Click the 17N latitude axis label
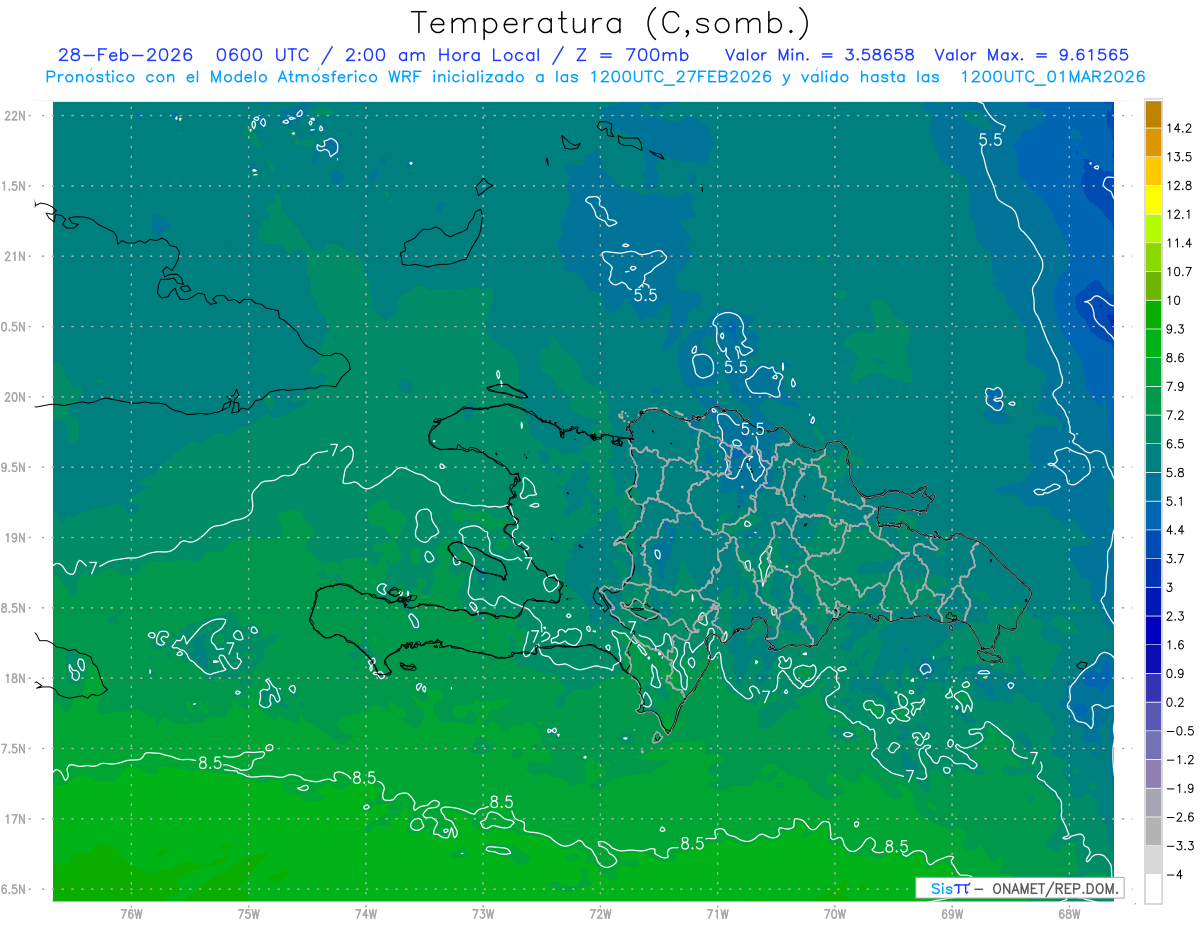The image size is (1200, 927). pyautogui.click(x=17, y=819)
